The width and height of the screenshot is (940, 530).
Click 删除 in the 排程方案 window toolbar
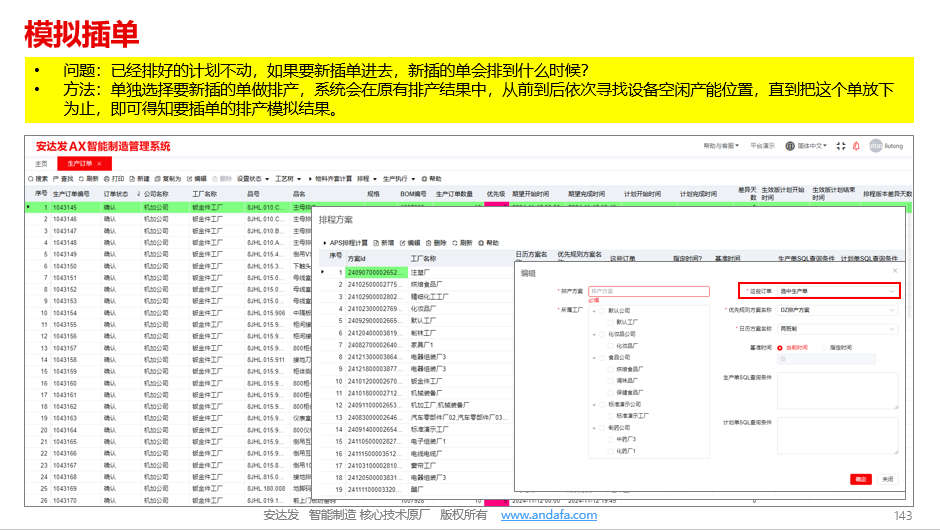click(436, 243)
